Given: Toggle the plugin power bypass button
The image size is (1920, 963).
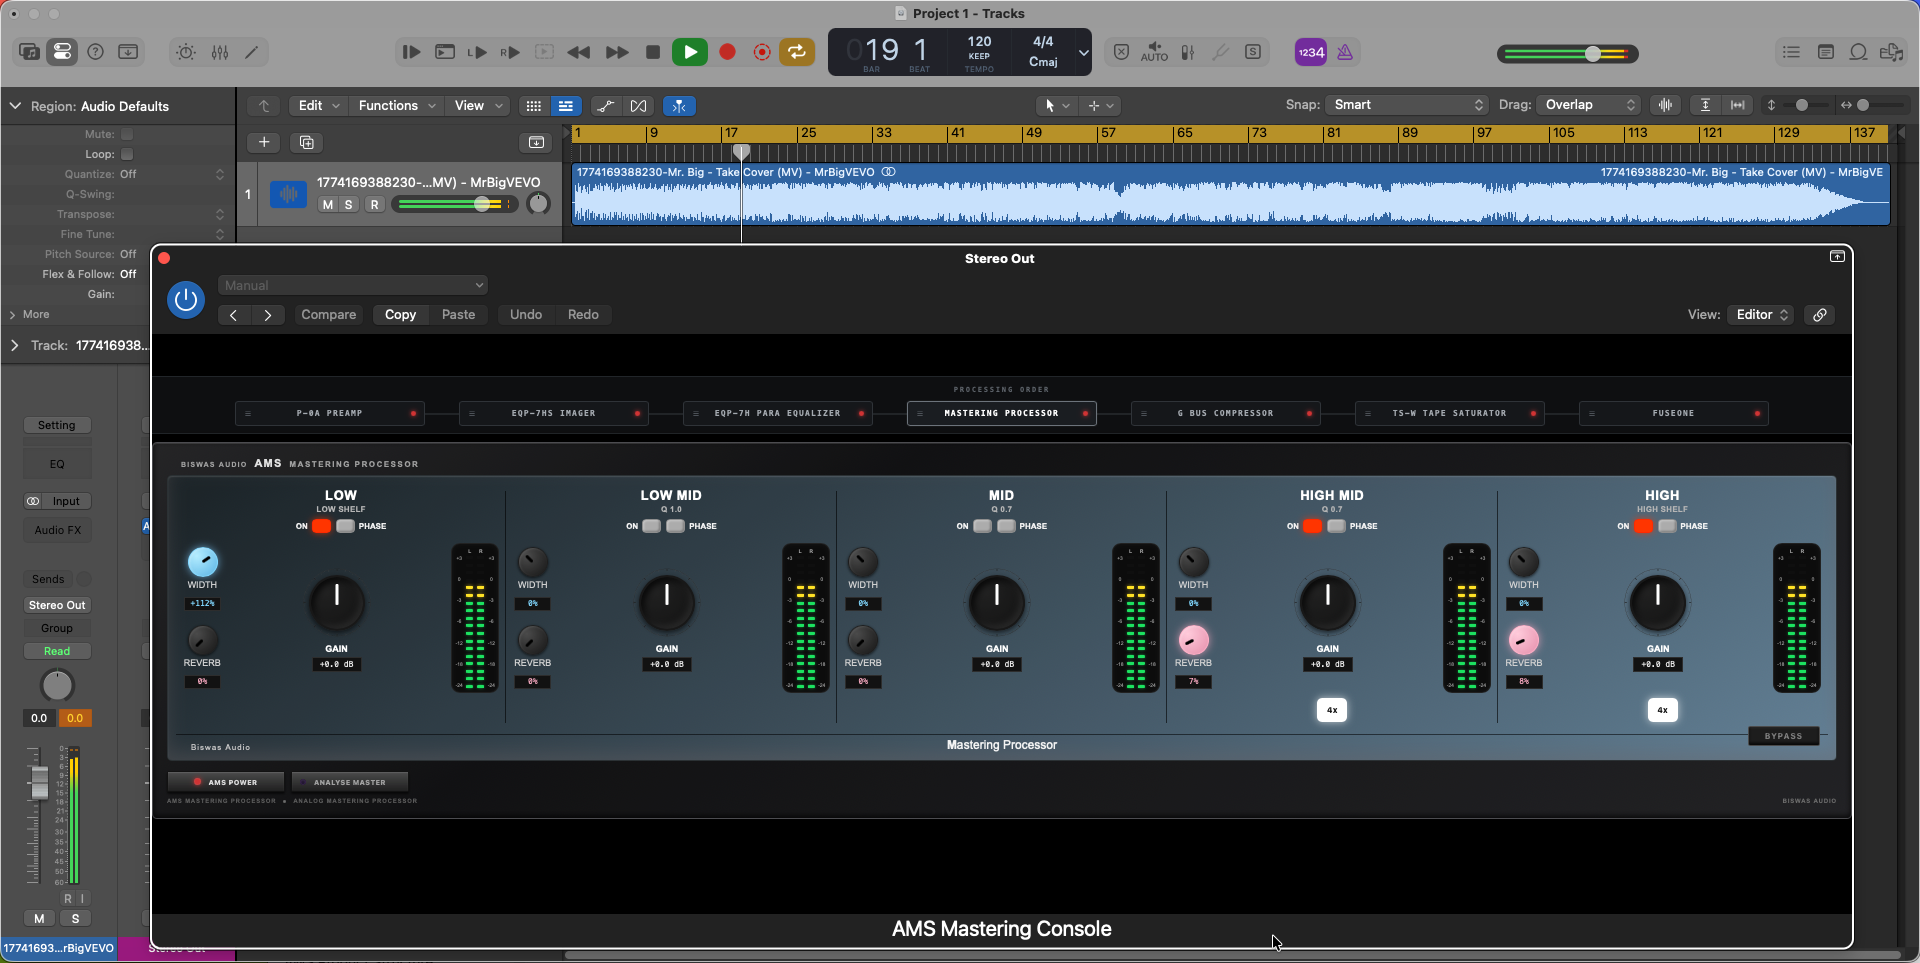Looking at the screenshot, I should tap(186, 299).
